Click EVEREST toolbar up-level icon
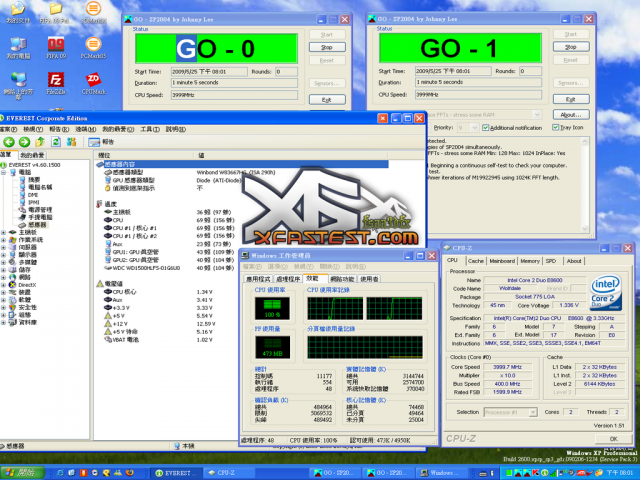Screen dimensions: 640x480 pyautogui.click(x=40, y=142)
